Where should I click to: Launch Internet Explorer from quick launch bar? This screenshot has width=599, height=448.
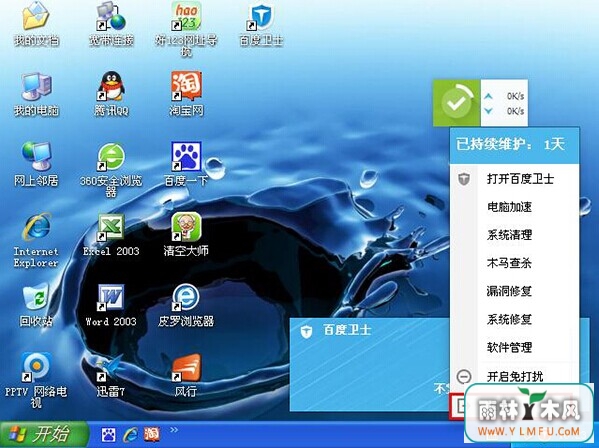[x=130, y=435]
